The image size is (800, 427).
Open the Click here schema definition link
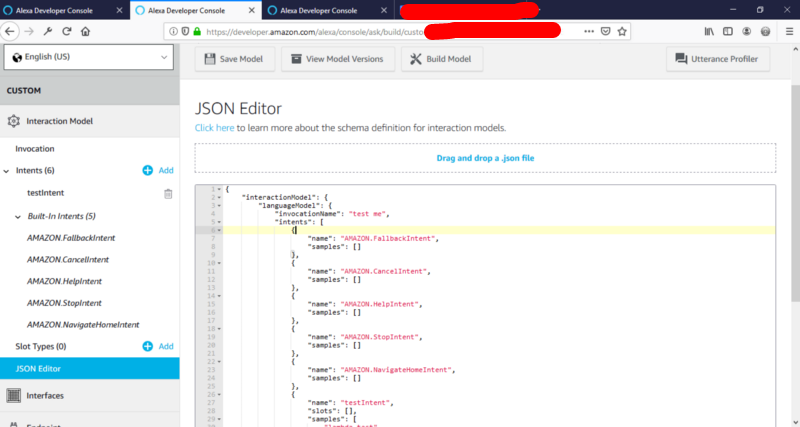pos(214,128)
